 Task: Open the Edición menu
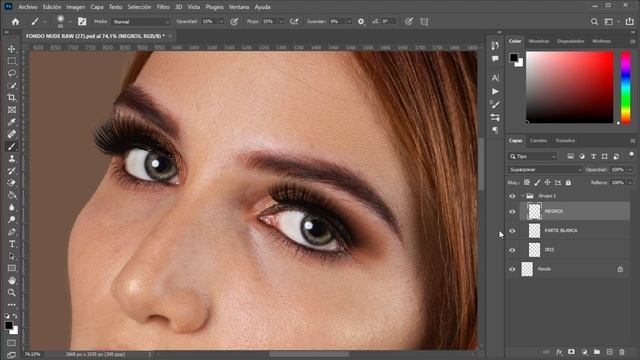(x=52, y=7)
